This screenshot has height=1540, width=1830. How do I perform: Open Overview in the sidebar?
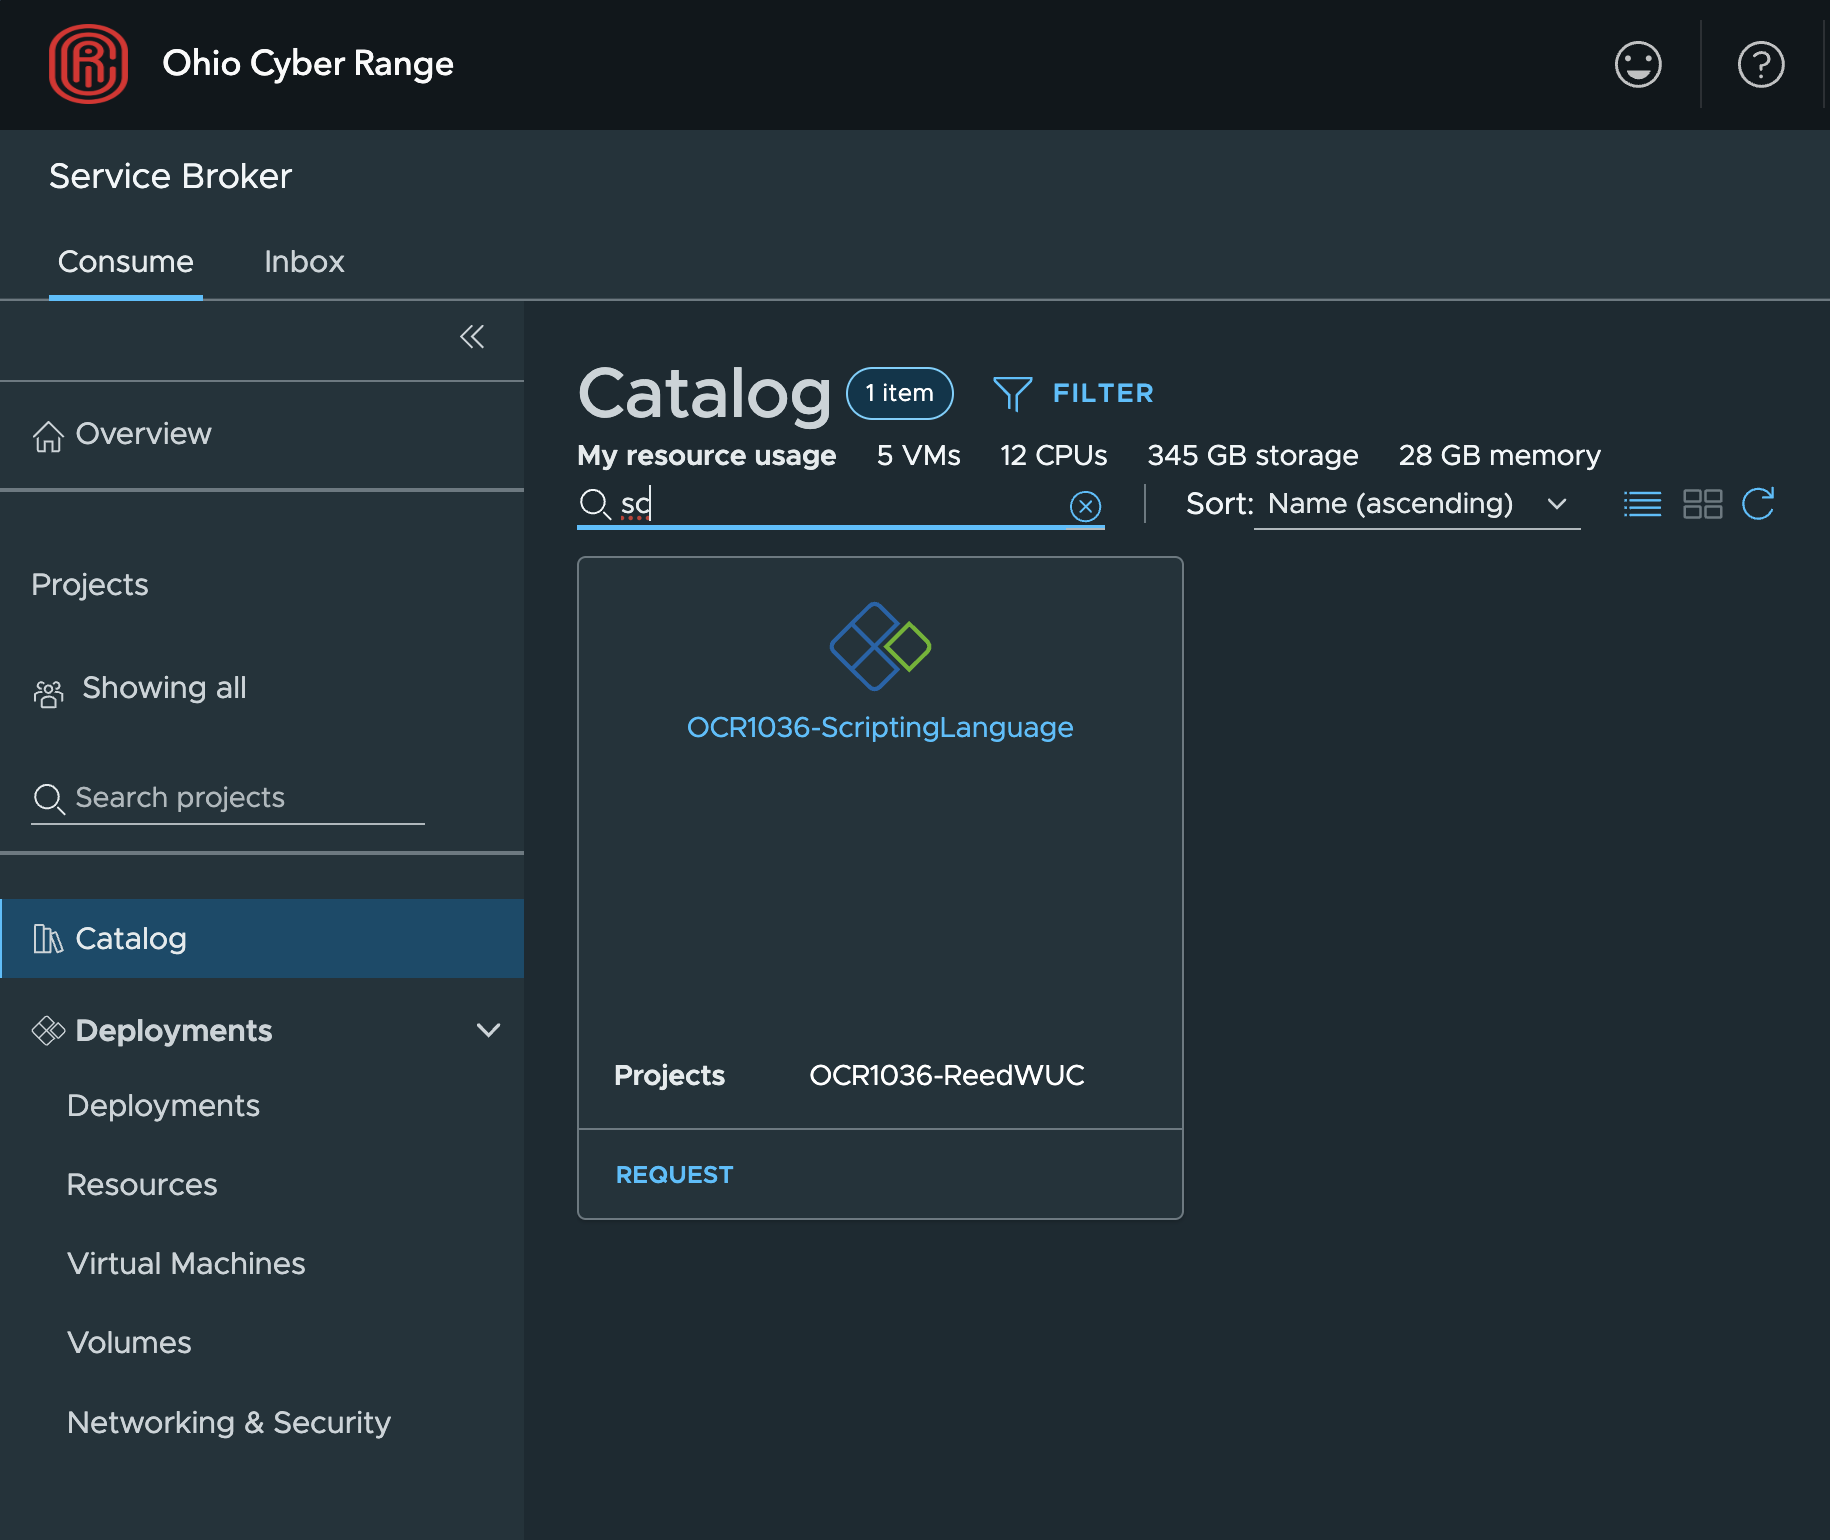(x=262, y=434)
